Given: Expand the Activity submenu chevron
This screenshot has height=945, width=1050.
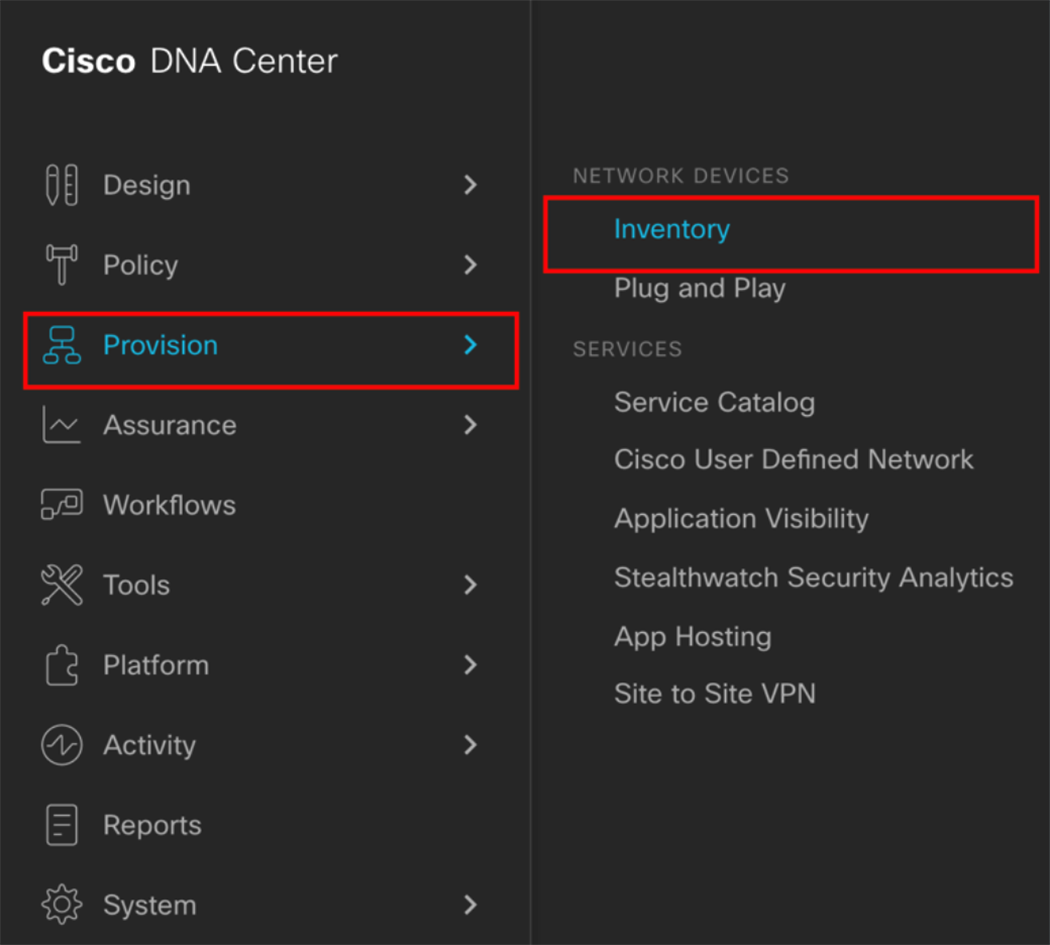Looking at the screenshot, I should click(x=471, y=745).
